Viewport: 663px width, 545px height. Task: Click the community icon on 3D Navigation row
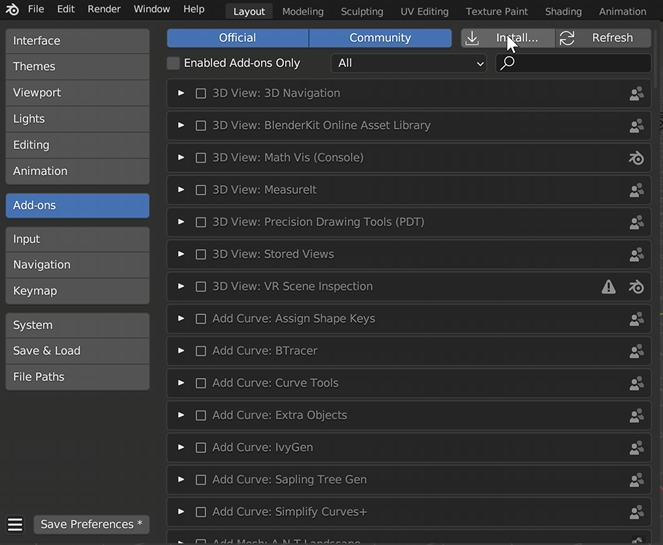[636, 94]
